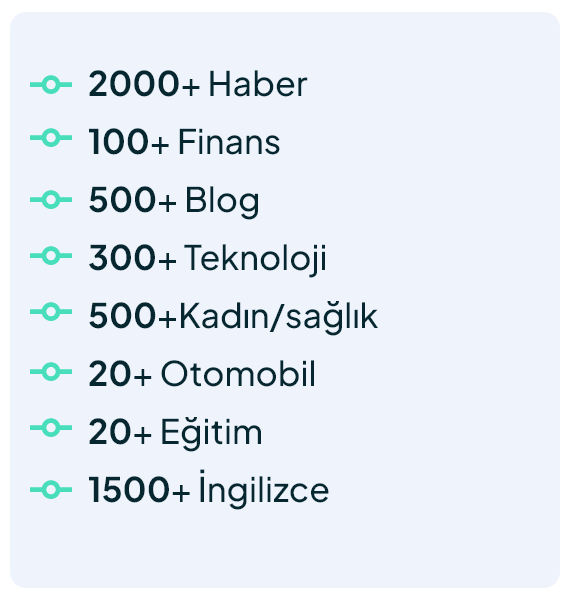Select the bullet icon next to Kadın/sağlık
Screen dimensions: 570x614
coord(51,312)
